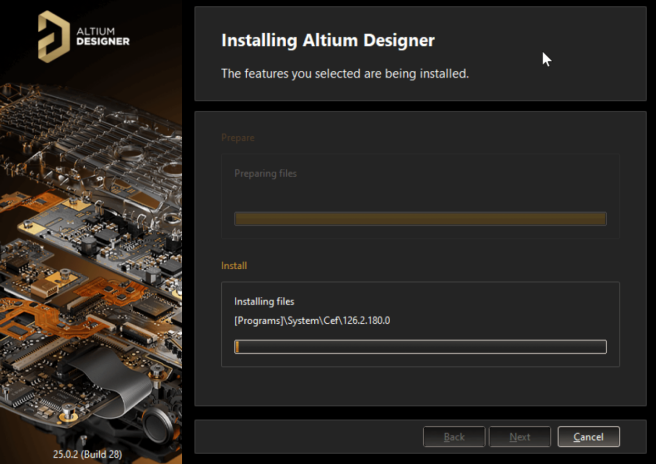The height and width of the screenshot is (464, 656).
Task: Click the 'Installing files' status label
Action: (x=265, y=301)
